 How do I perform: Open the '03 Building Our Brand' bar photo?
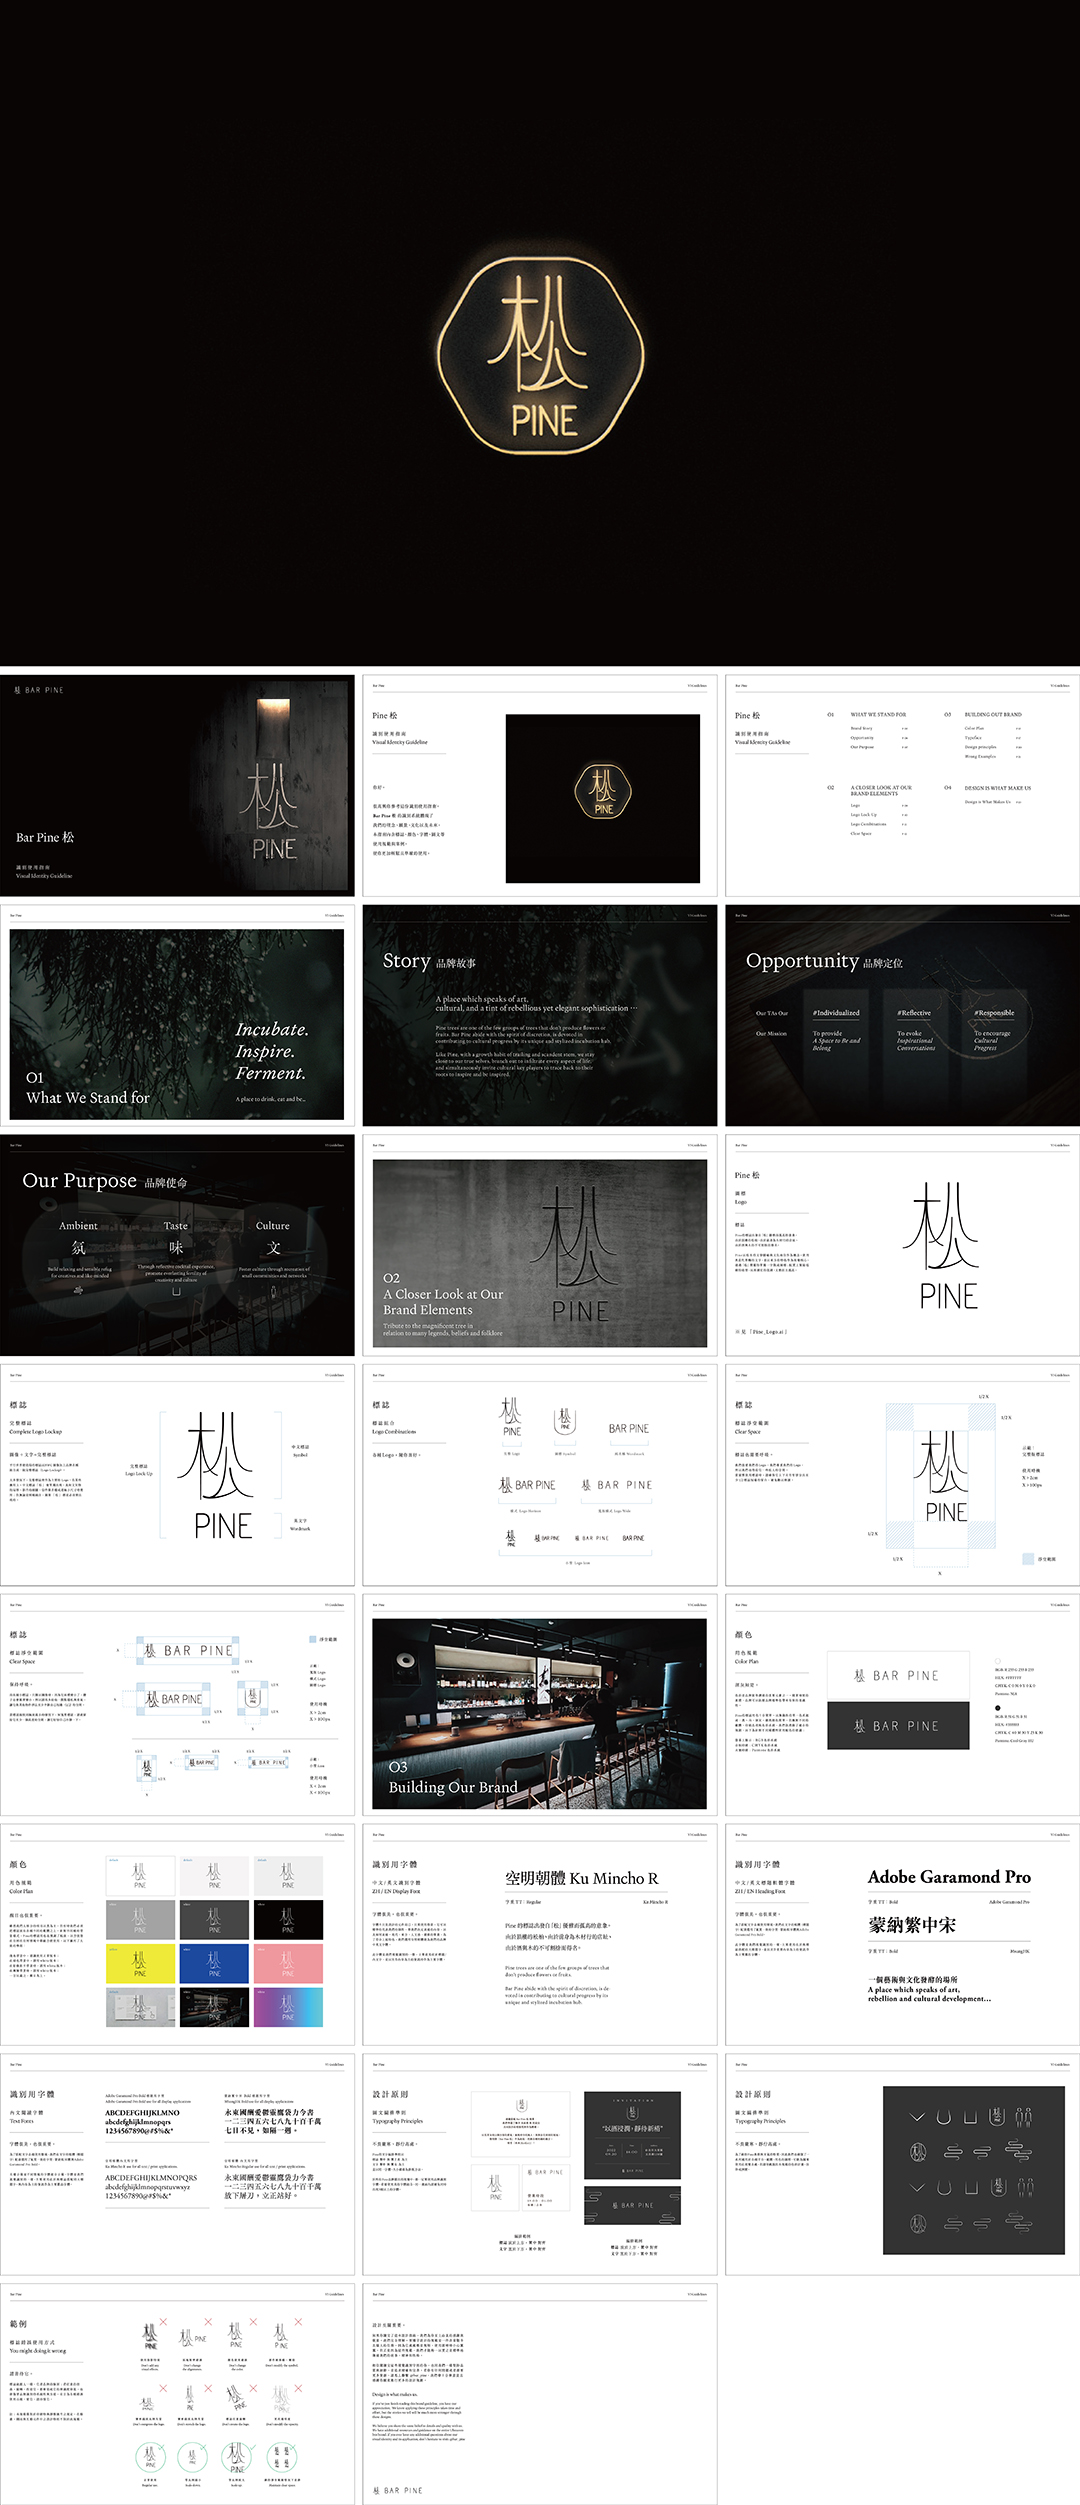click(x=540, y=1713)
